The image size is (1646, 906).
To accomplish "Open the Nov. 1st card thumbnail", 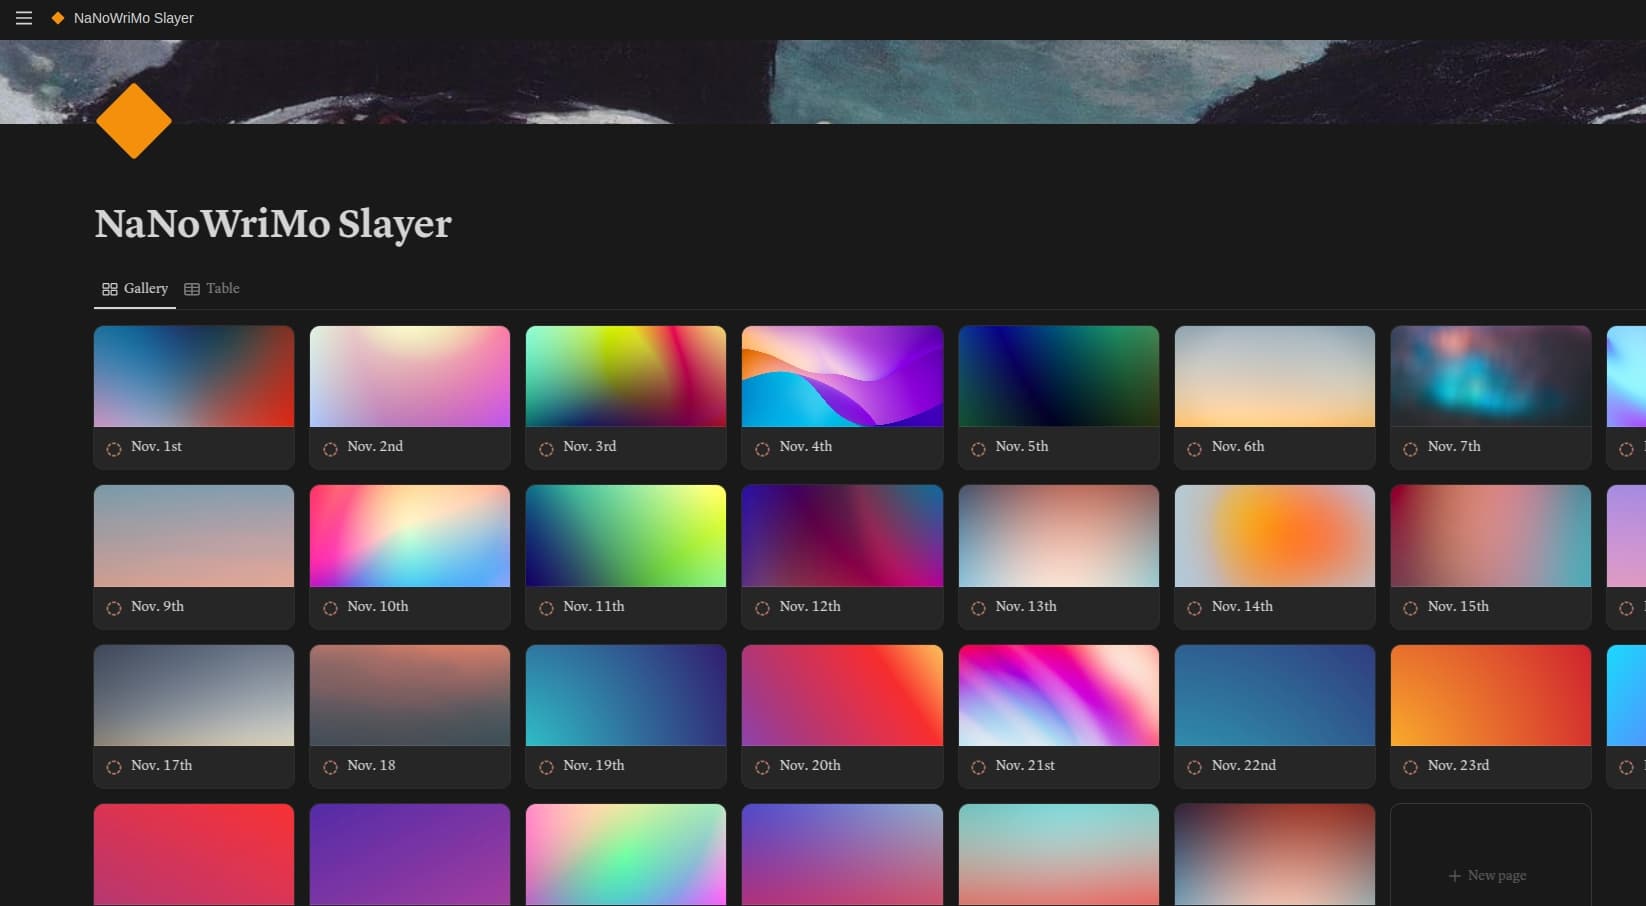I will coord(194,376).
